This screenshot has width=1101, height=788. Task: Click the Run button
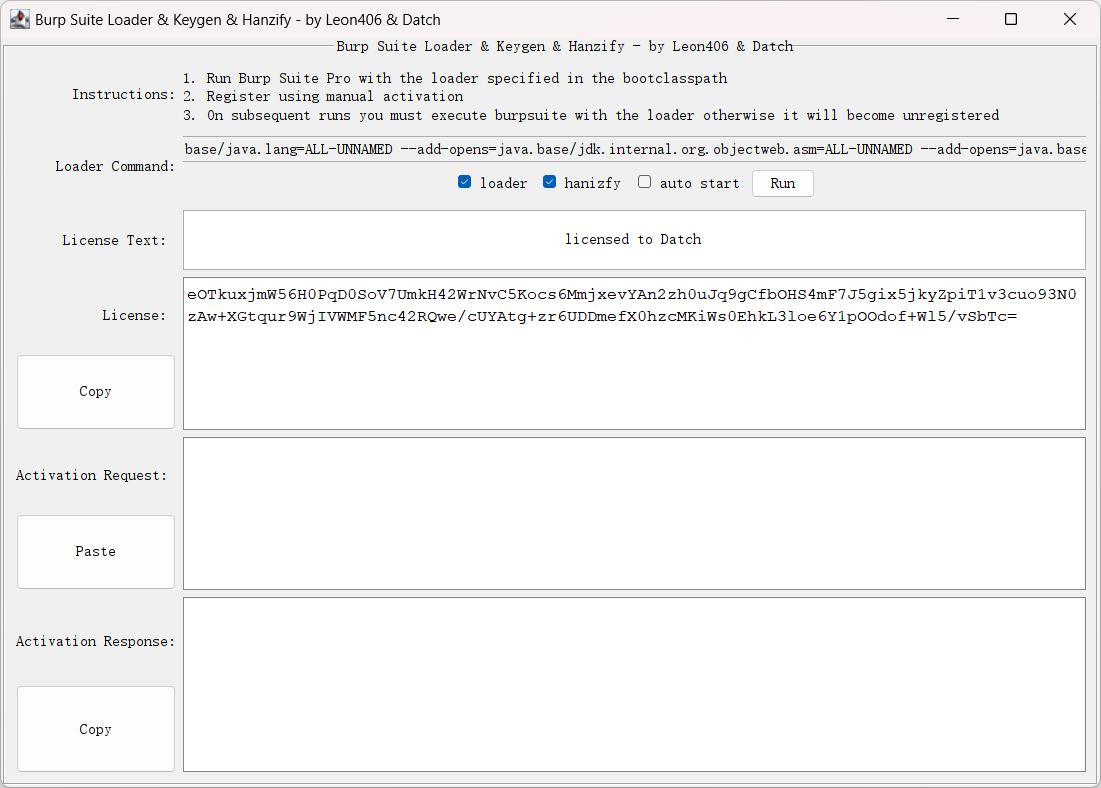tap(782, 183)
